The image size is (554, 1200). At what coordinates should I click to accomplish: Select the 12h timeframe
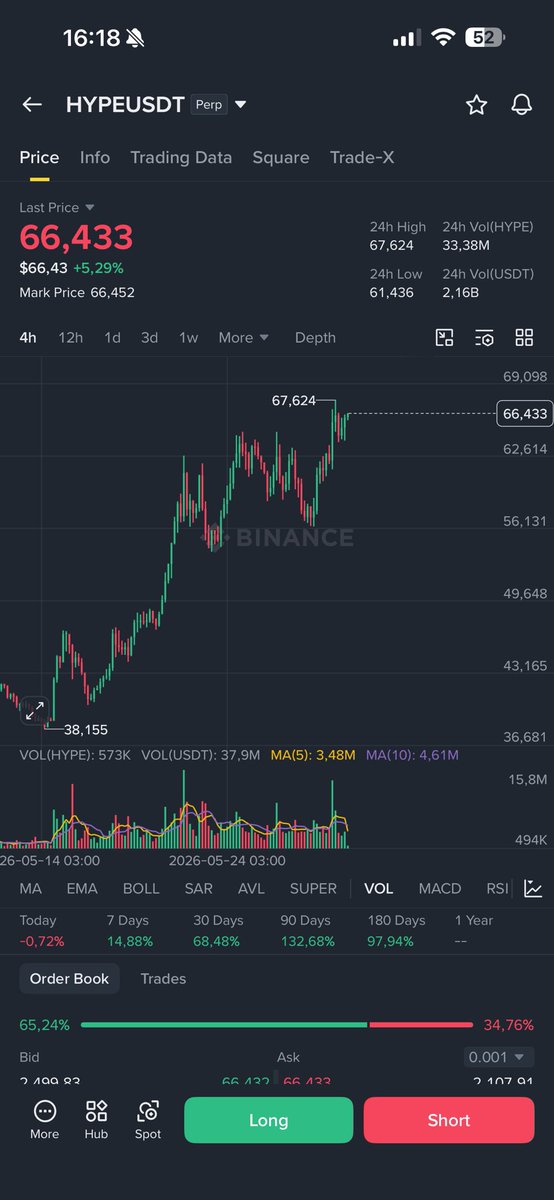[x=71, y=338]
